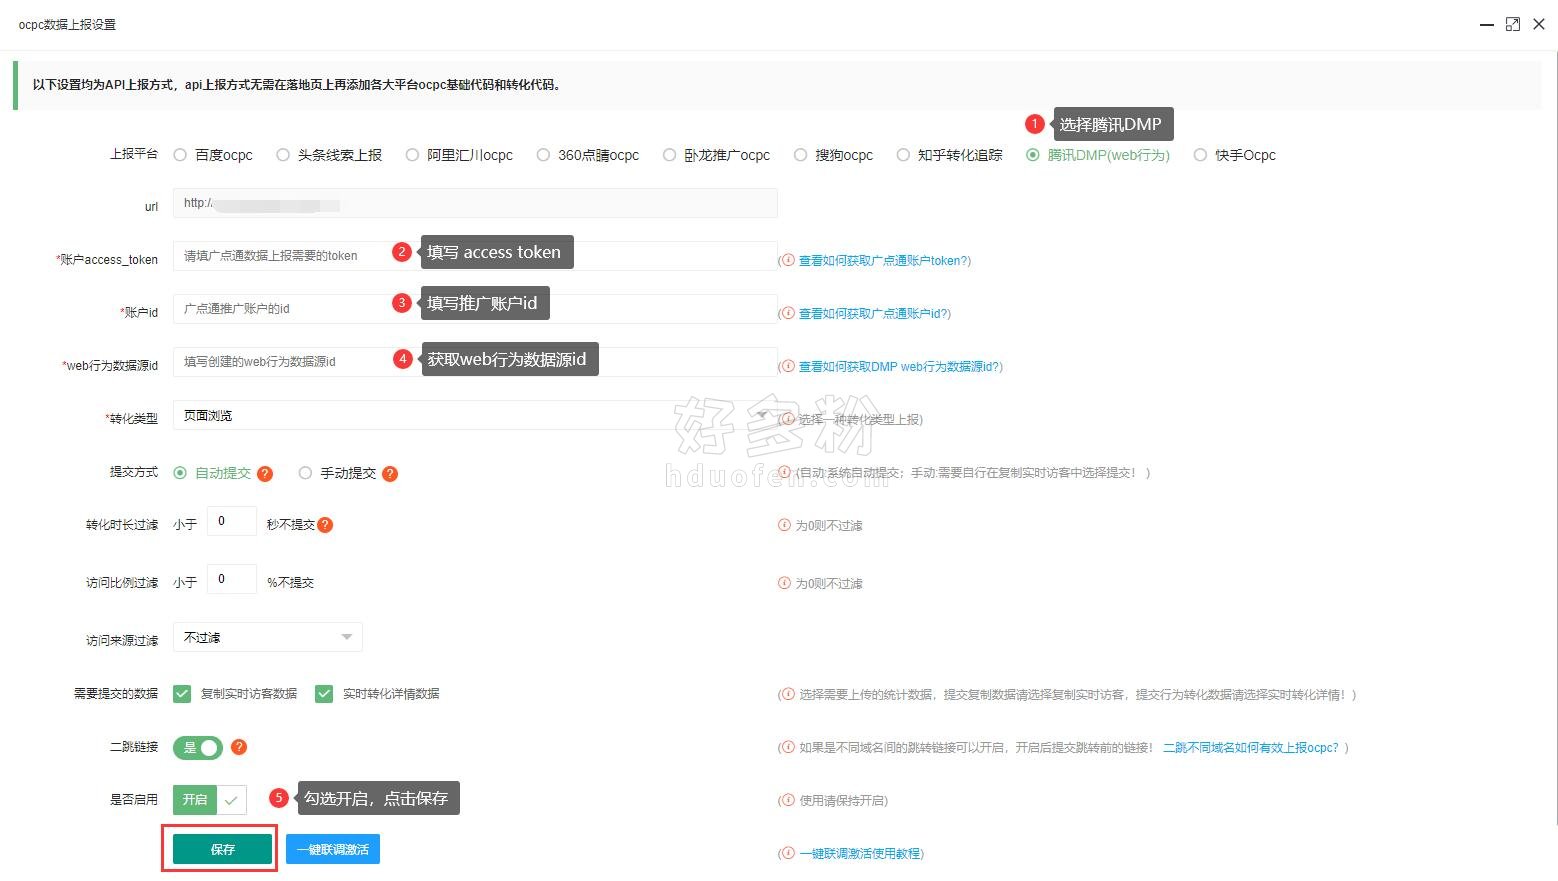Image resolution: width=1558 pixels, height=881 pixels.
Task: Open 查看如何获取广点通账户token link
Action: point(884,260)
